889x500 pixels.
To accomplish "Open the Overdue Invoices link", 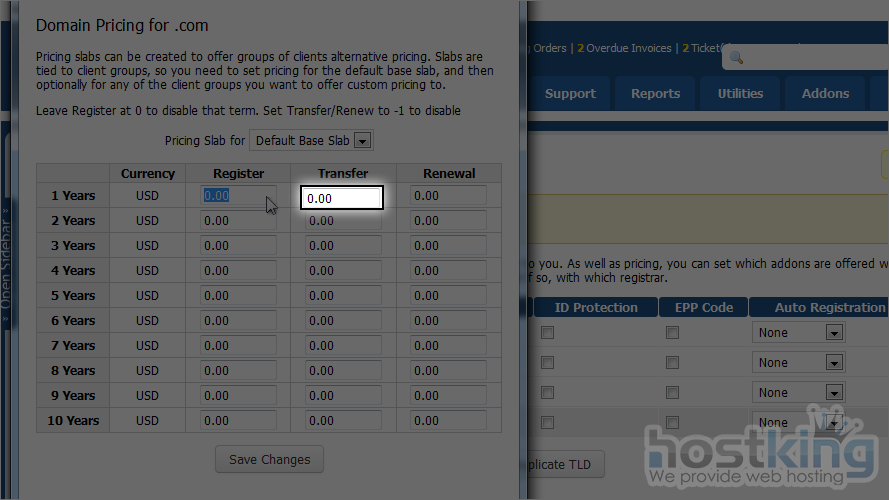I will pos(628,48).
